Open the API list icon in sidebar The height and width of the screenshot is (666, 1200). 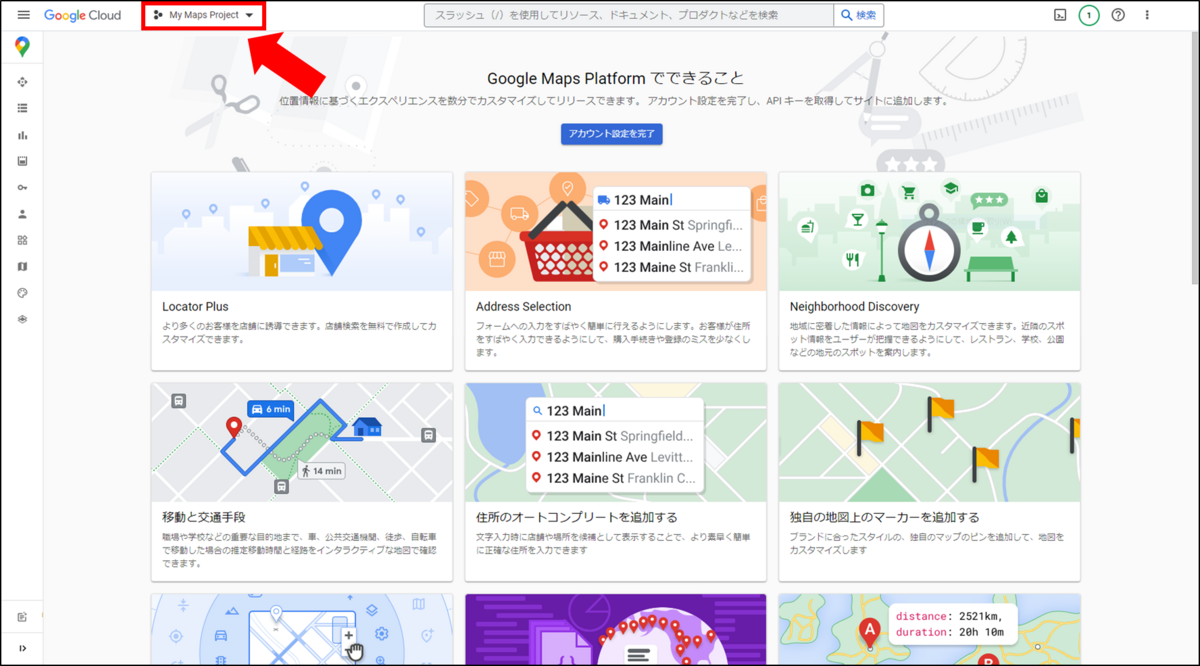point(22,108)
